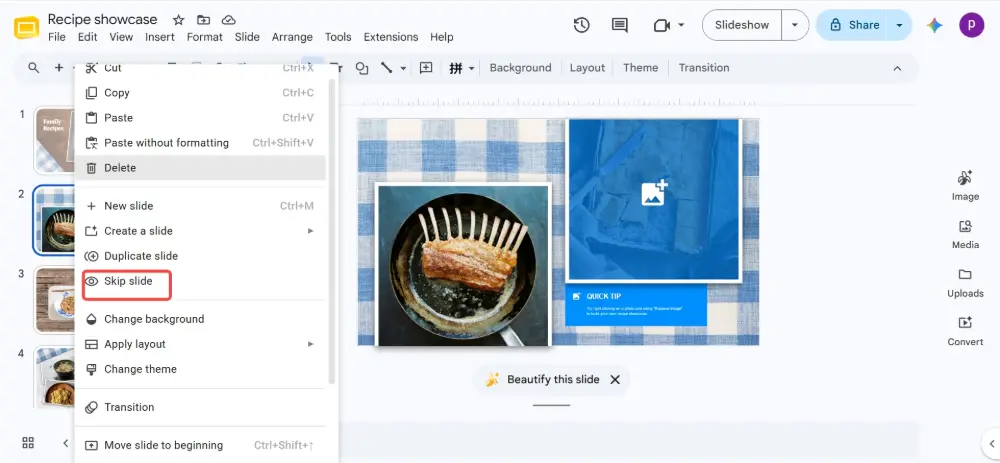Select slide 1 Family Recipes thumbnail
The height and width of the screenshot is (463, 1000).
pyautogui.click(x=54, y=140)
